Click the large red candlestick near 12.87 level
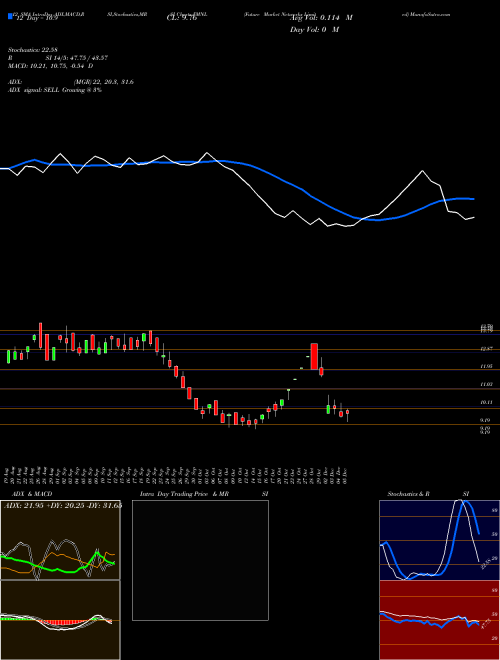500x660 pixels. (314, 357)
